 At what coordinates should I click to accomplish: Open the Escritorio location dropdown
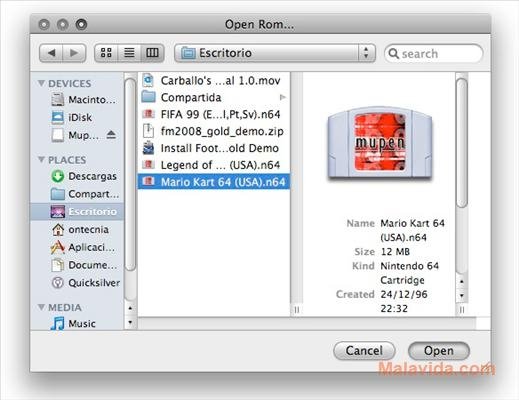[x=275, y=53]
